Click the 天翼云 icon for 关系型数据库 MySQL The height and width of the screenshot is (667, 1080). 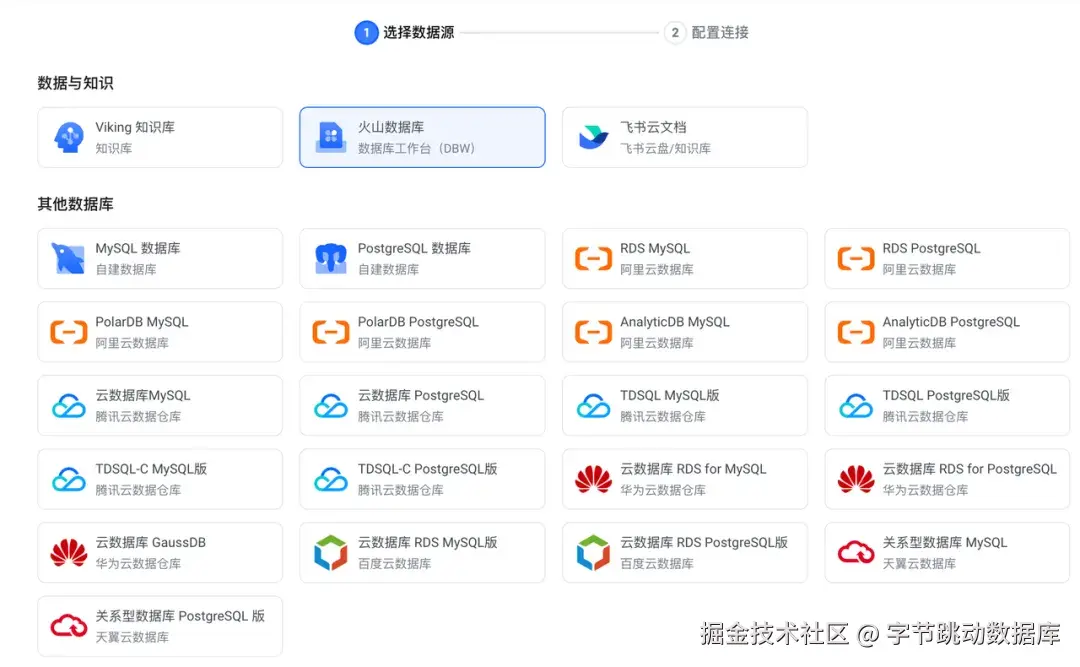pos(856,553)
